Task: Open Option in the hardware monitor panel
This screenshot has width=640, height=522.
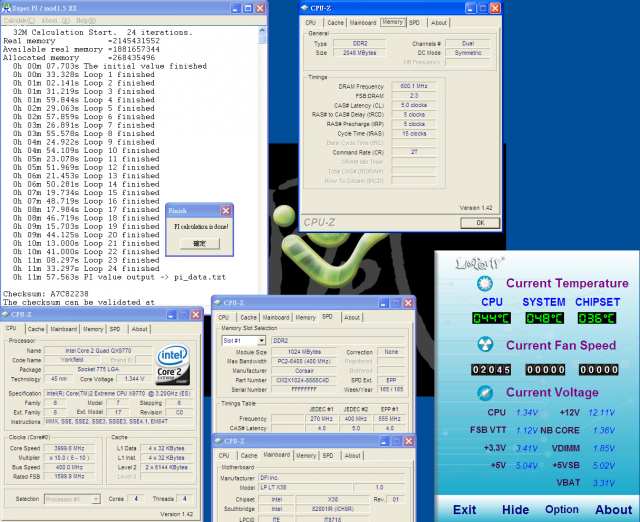Action: pyautogui.click(x=562, y=509)
